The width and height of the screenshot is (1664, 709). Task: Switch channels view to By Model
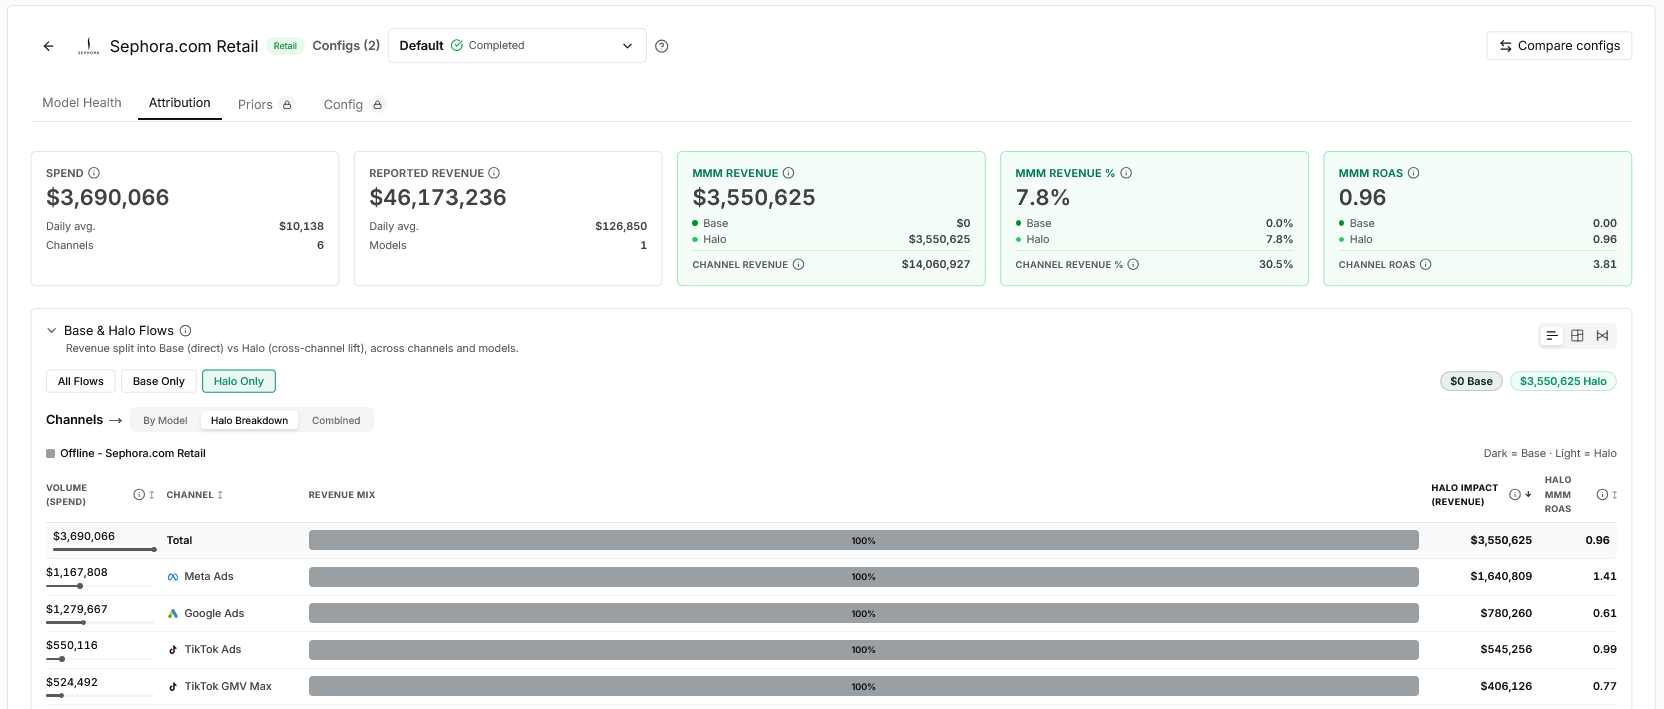(165, 420)
